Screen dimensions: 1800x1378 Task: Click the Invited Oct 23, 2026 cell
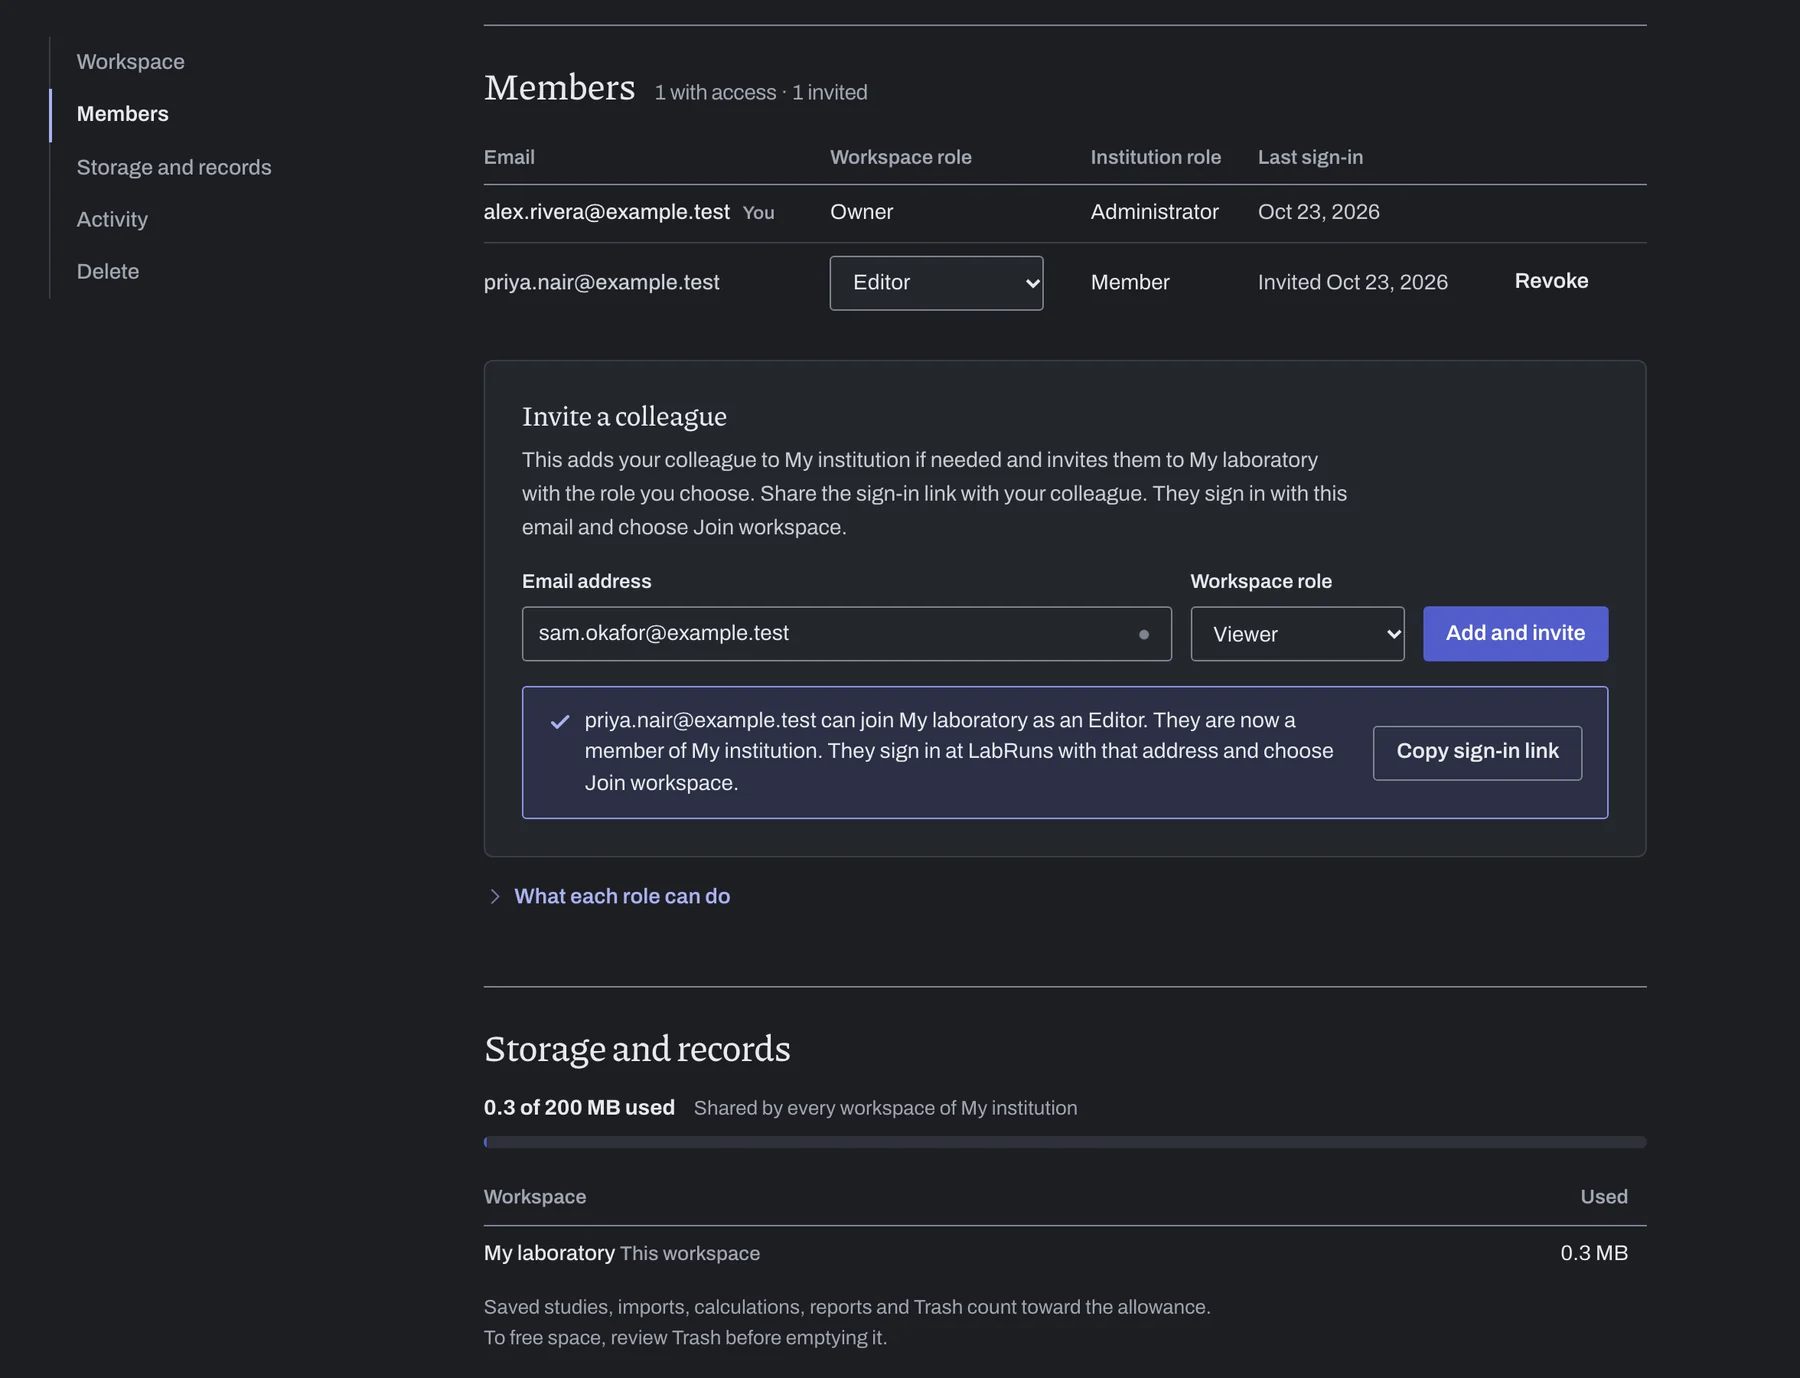1353,283
